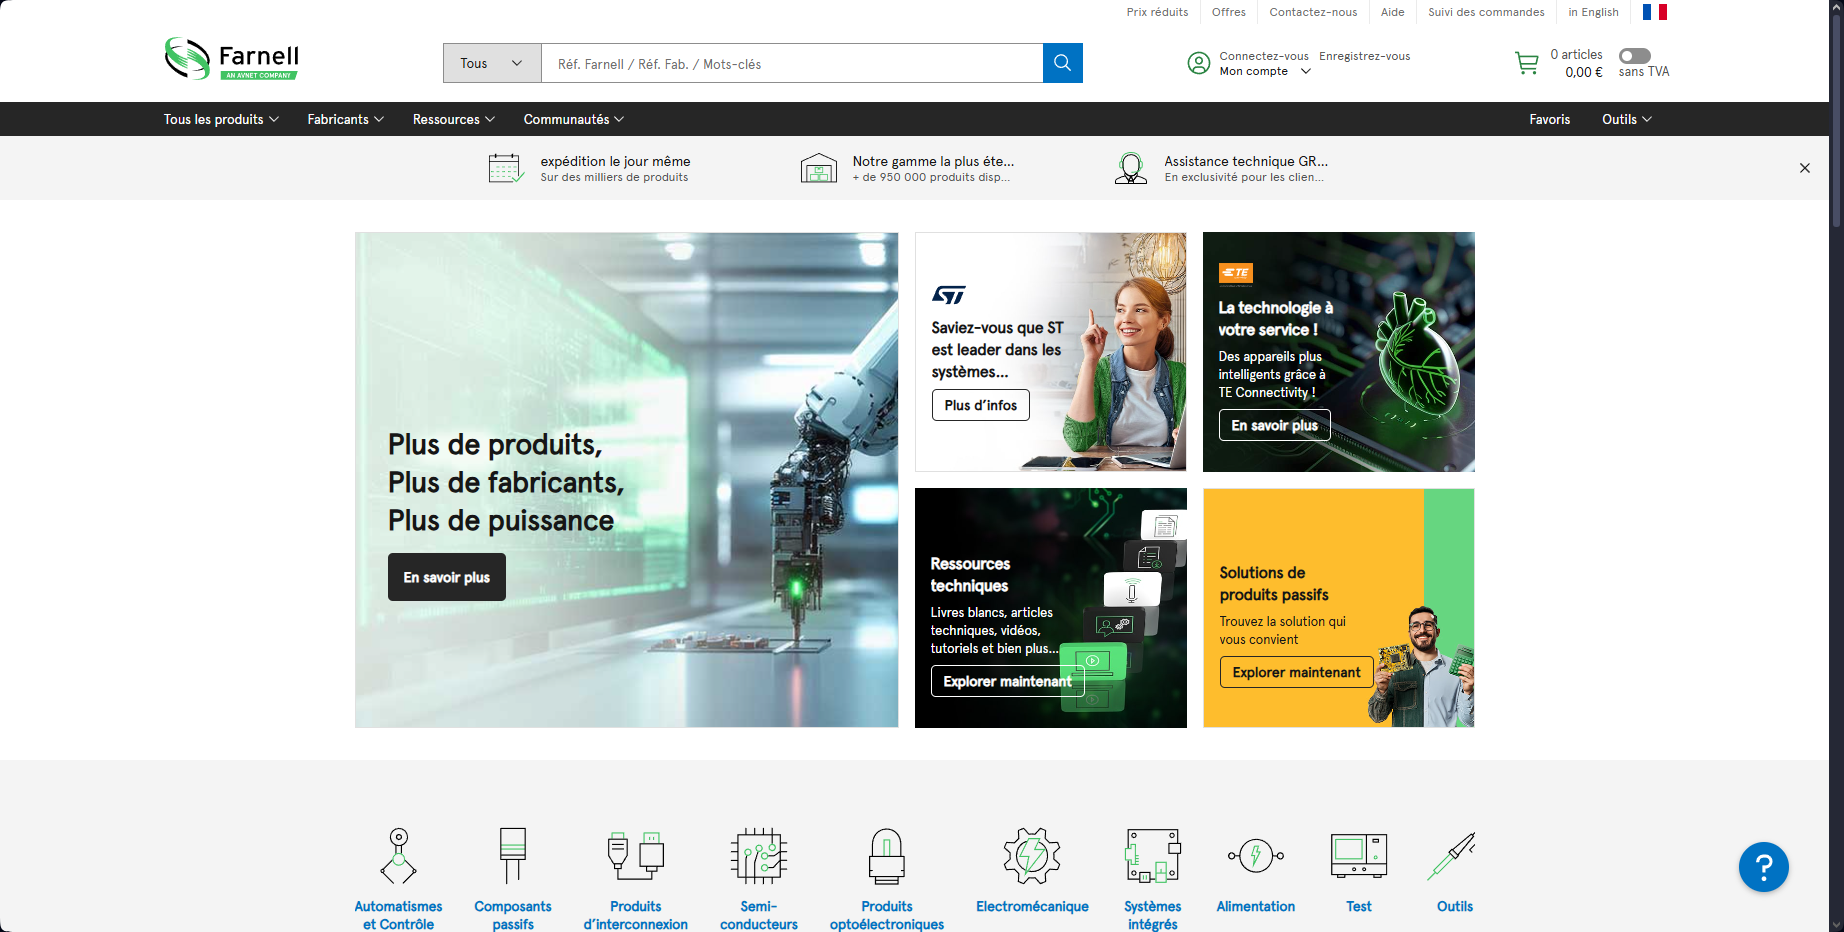Screen dimensions: 1844x932
Task: Click the blue help question mark button
Action: (x=1764, y=867)
